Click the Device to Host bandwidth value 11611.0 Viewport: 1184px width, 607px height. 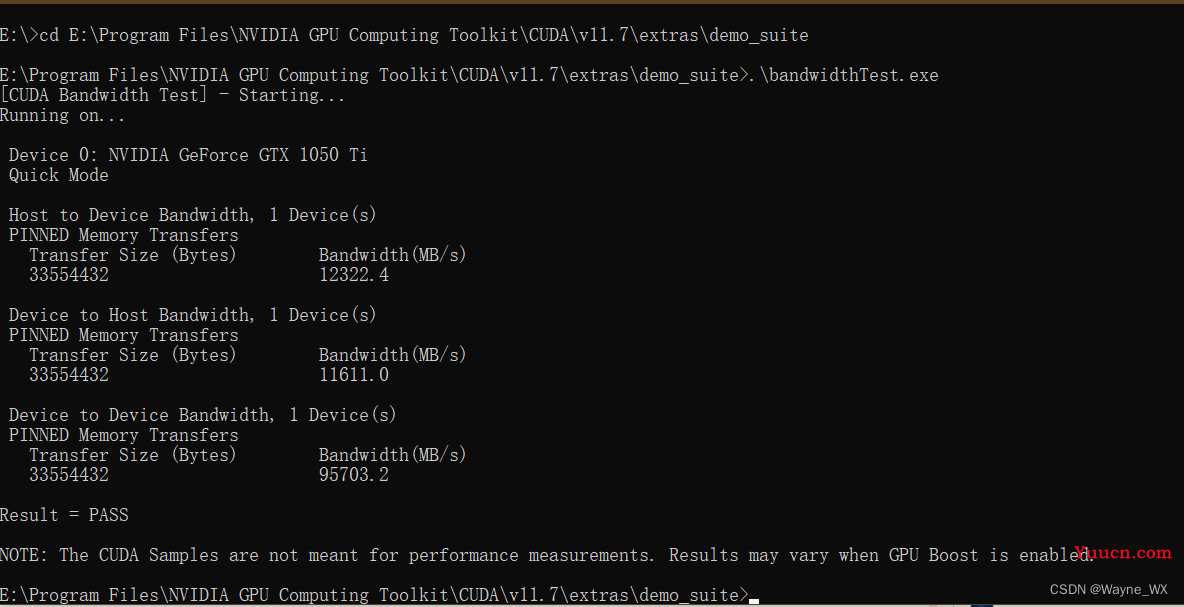[x=354, y=375]
